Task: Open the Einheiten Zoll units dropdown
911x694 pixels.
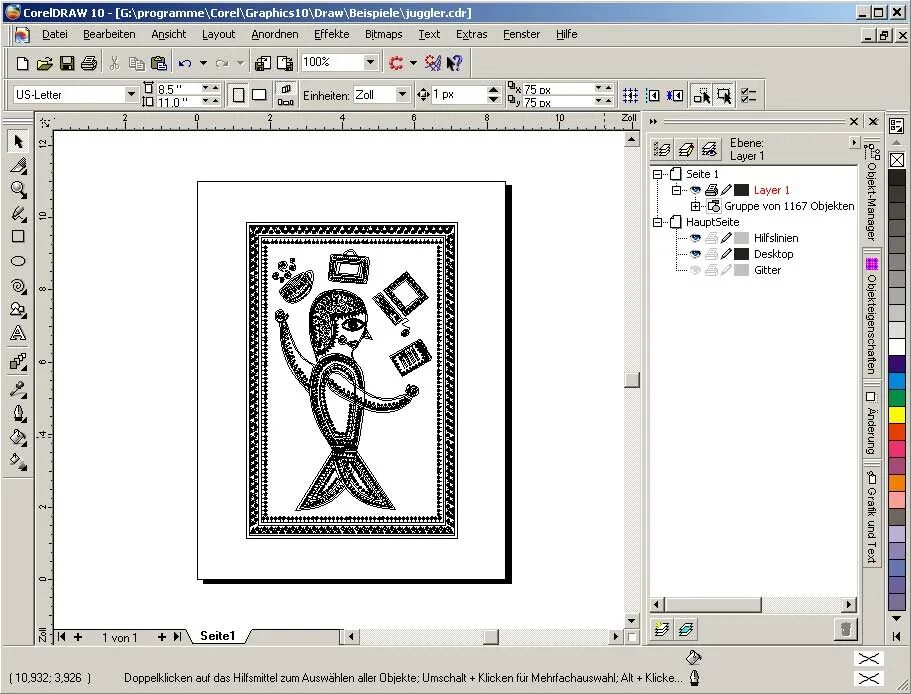Action: pyautogui.click(x=402, y=94)
